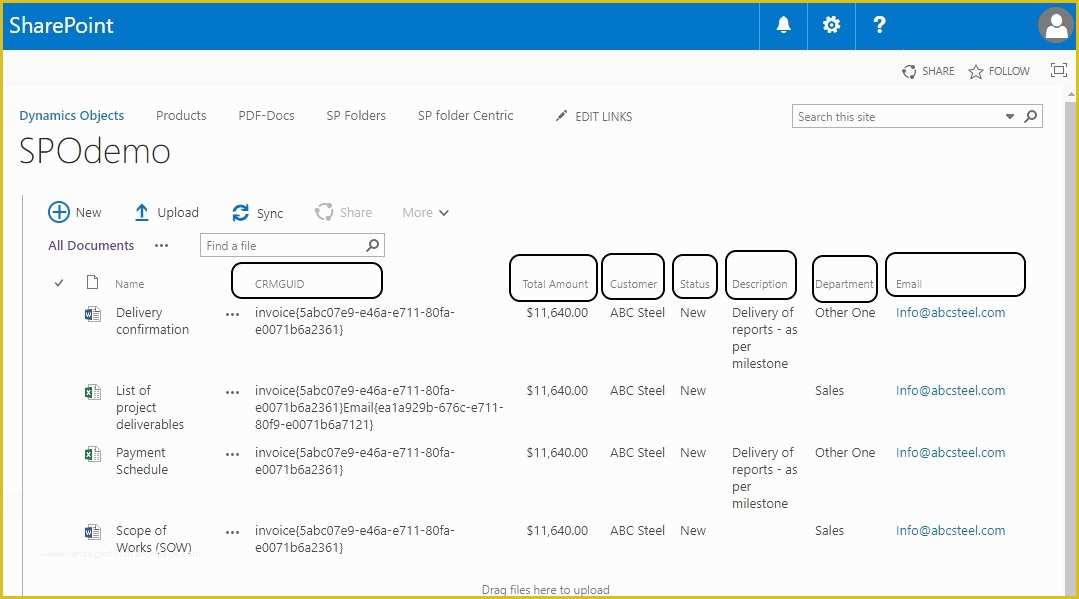The width and height of the screenshot is (1079, 599).
Task: Open the notifications bell icon
Action: (783, 25)
